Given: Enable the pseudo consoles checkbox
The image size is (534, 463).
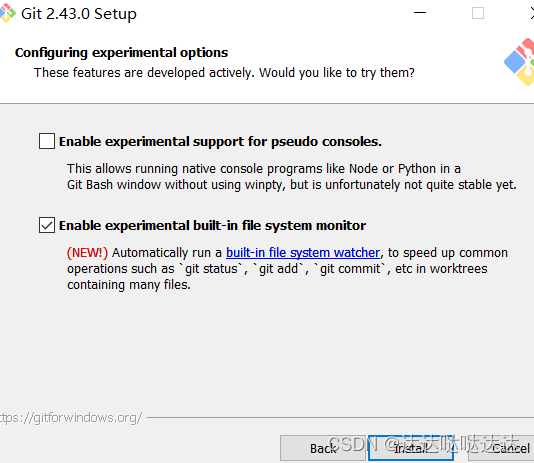Looking at the screenshot, I should (x=47, y=141).
